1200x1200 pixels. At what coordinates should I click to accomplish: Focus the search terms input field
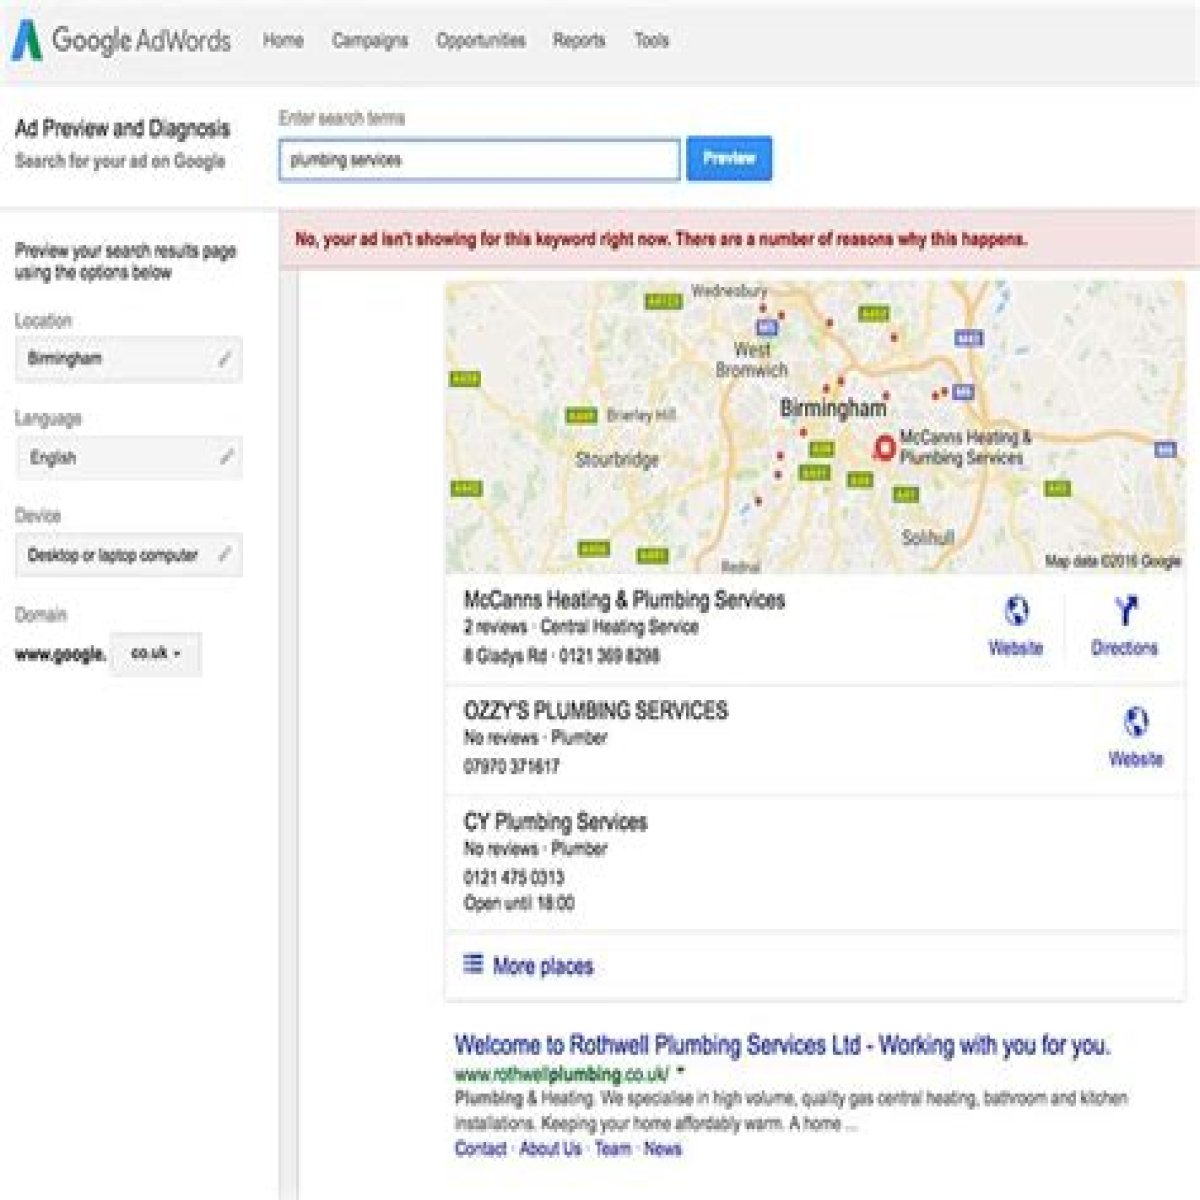pyautogui.click(x=479, y=159)
